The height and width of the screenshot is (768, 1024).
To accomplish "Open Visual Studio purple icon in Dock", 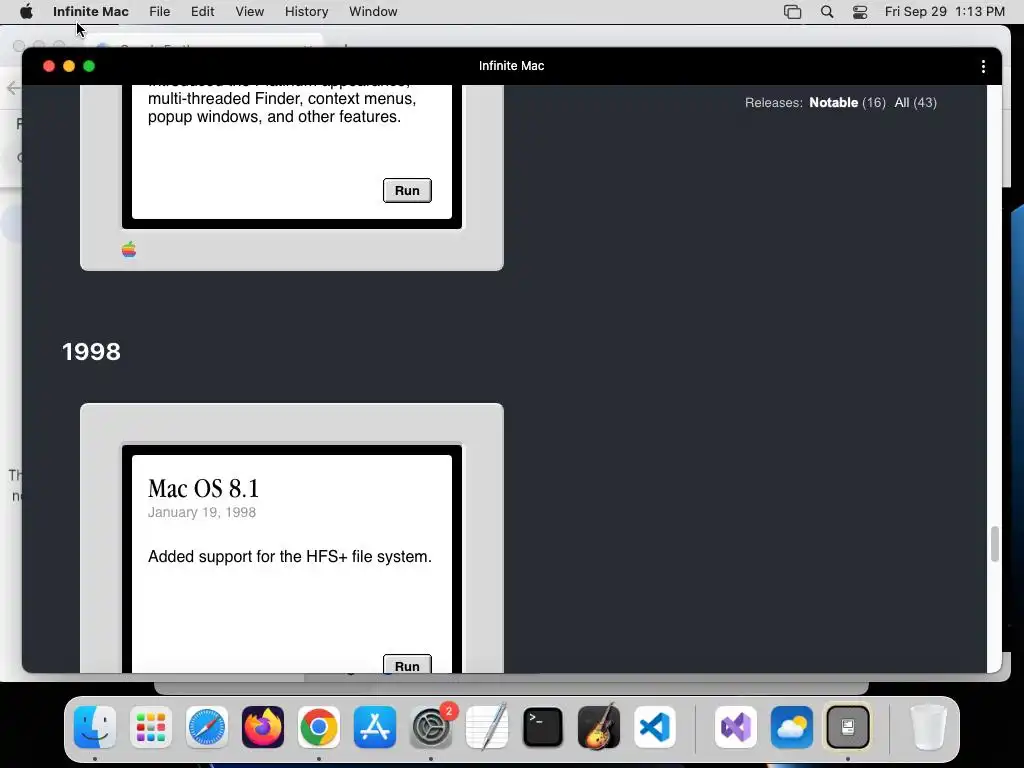I will click(x=736, y=727).
